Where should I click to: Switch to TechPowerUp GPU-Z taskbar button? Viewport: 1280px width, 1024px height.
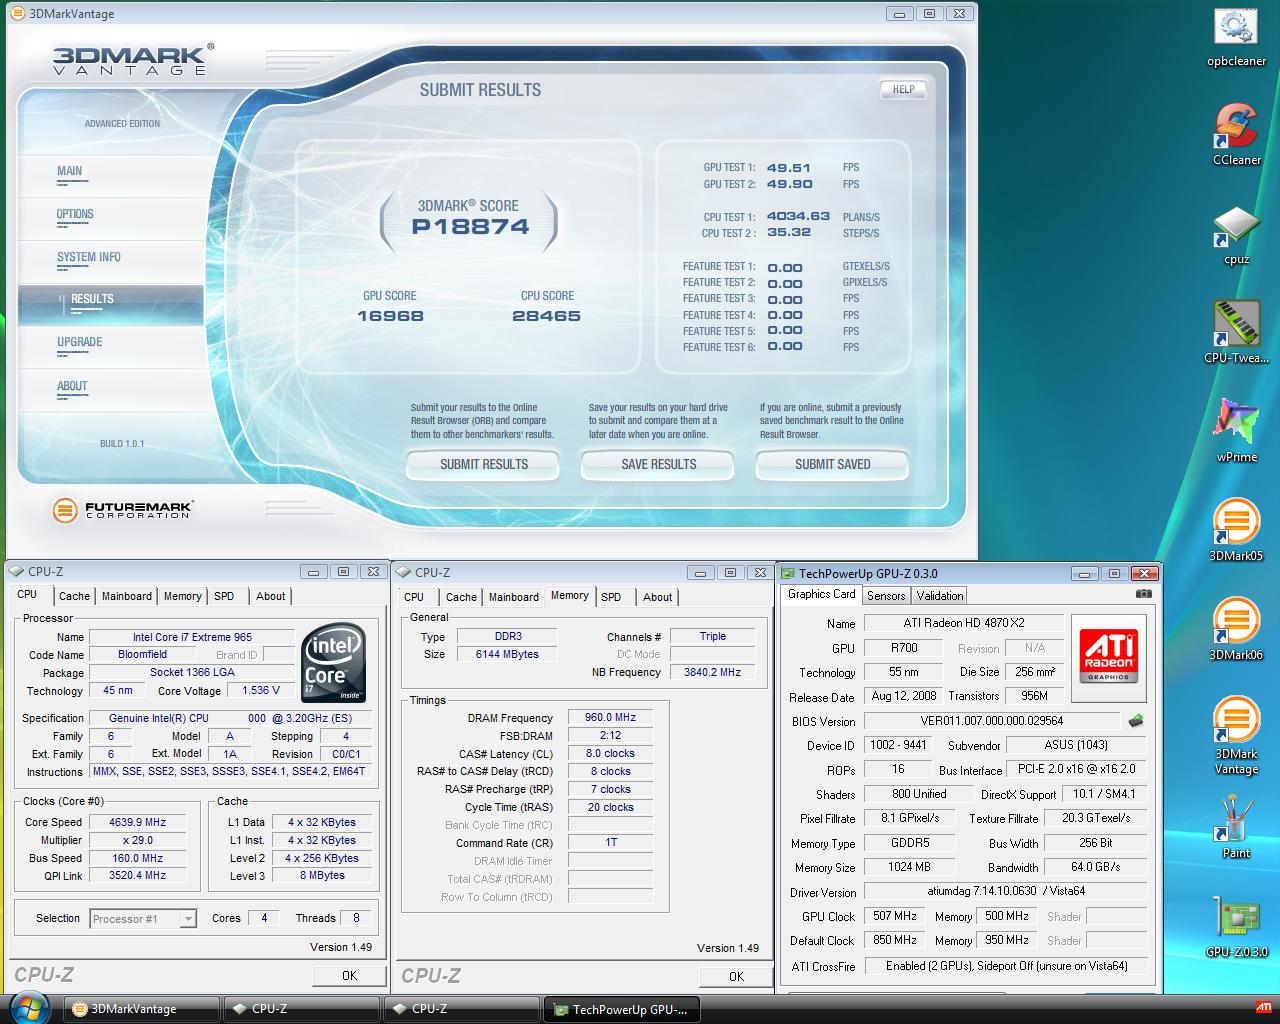(x=621, y=1009)
